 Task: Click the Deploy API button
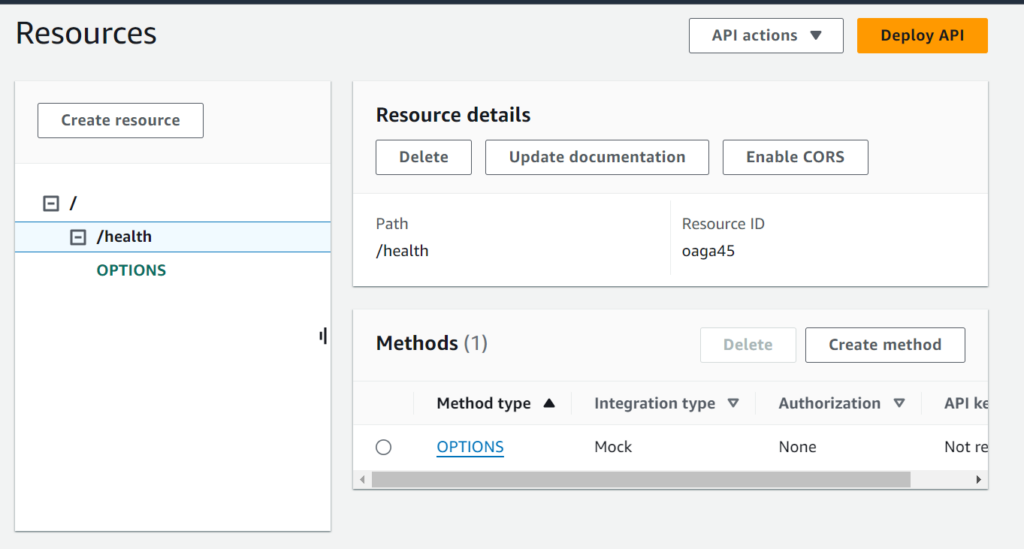[921, 35]
